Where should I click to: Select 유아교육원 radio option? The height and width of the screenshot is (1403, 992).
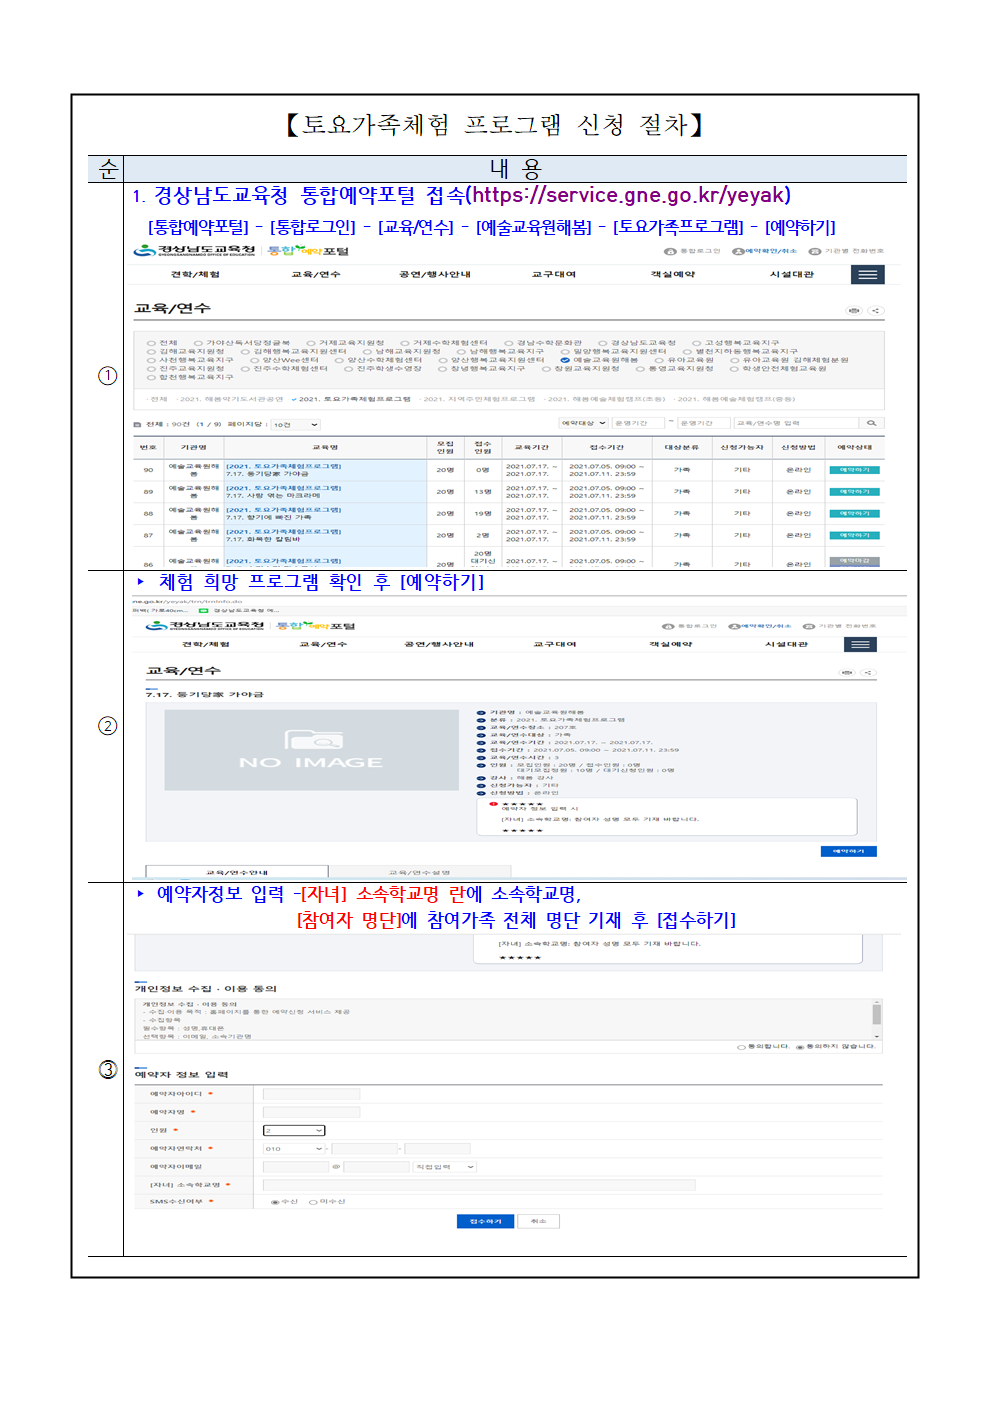pos(659,360)
